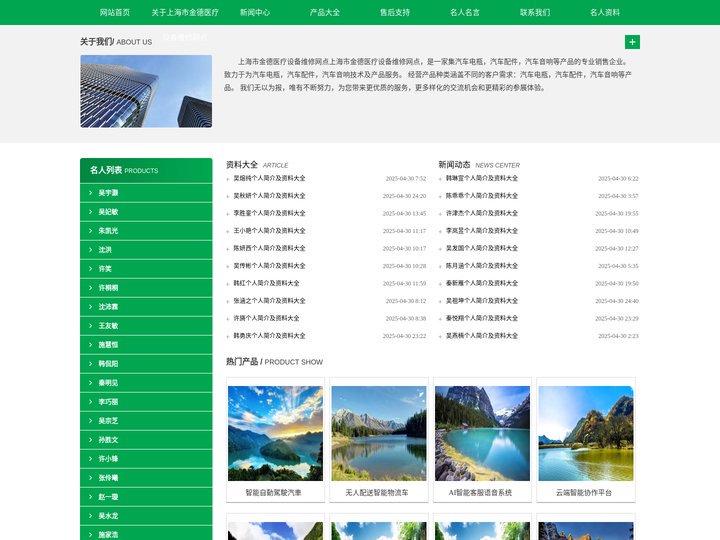Open the news item dated 2025-04-30 19:50

pos(482,283)
